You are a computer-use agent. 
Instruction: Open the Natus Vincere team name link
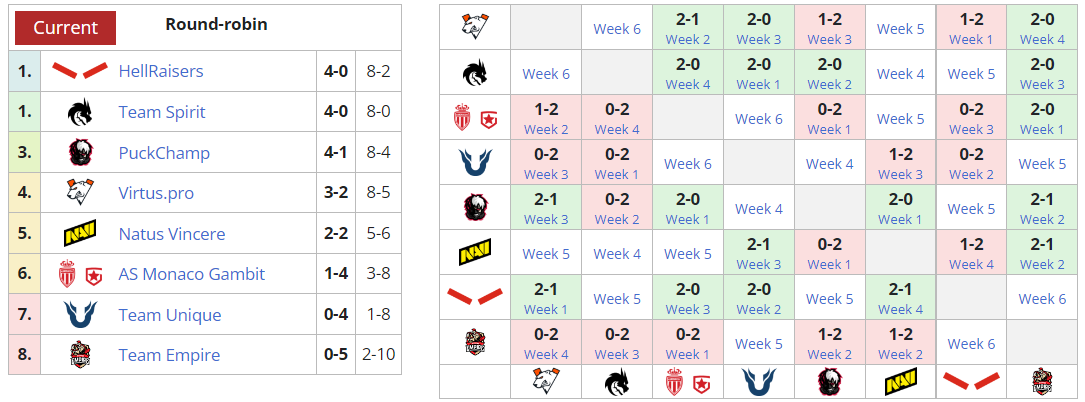(x=171, y=234)
